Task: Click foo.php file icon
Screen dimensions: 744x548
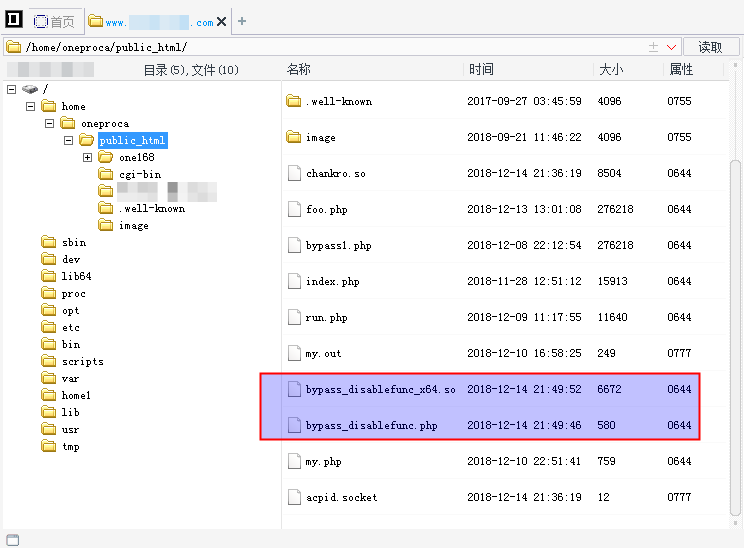Action: coord(294,209)
